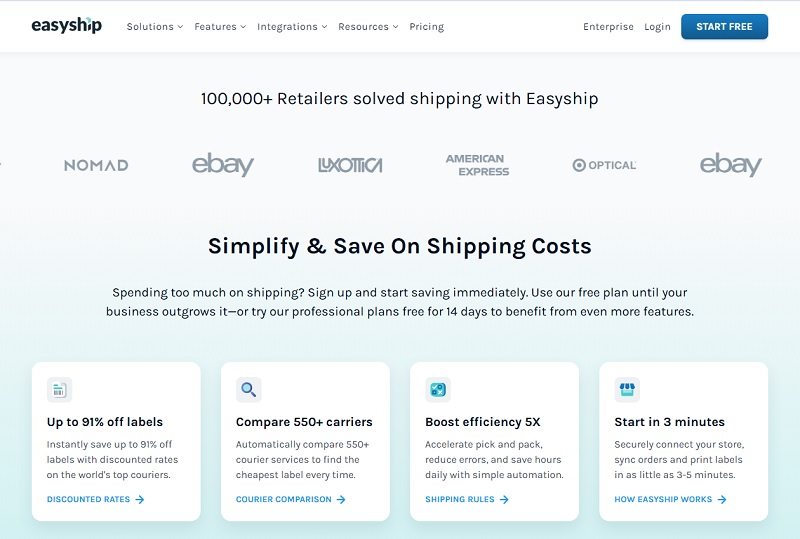Viewport: 800px width, 539px height.
Task: Click the first eBay logo beside Nomad
Action: click(223, 164)
